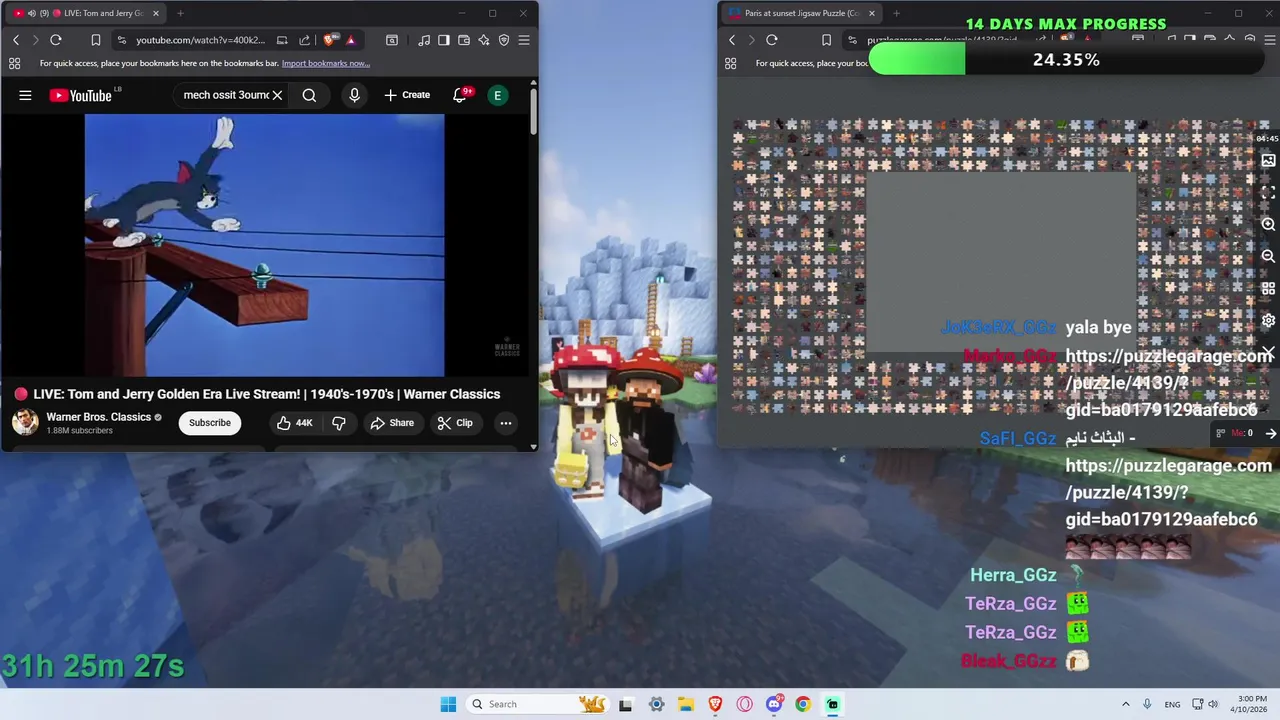Open YouTube notifications bell
The image size is (1280, 720).
(x=460, y=95)
